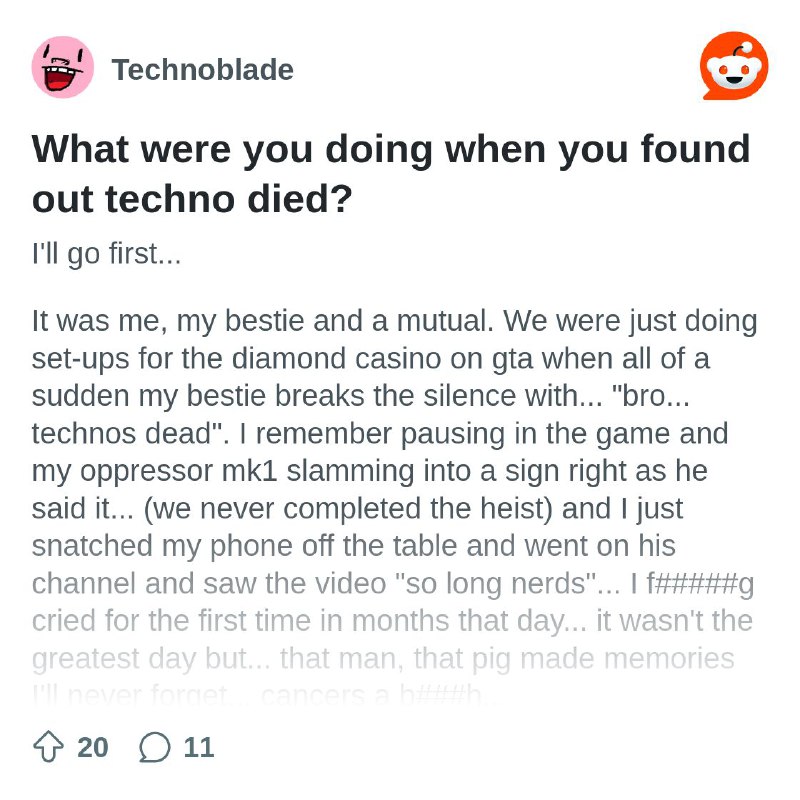Viewport: 800px width, 800px height.
Task: Open comments via speech bubble icon
Action: pyautogui.click(x=155, y=747)
